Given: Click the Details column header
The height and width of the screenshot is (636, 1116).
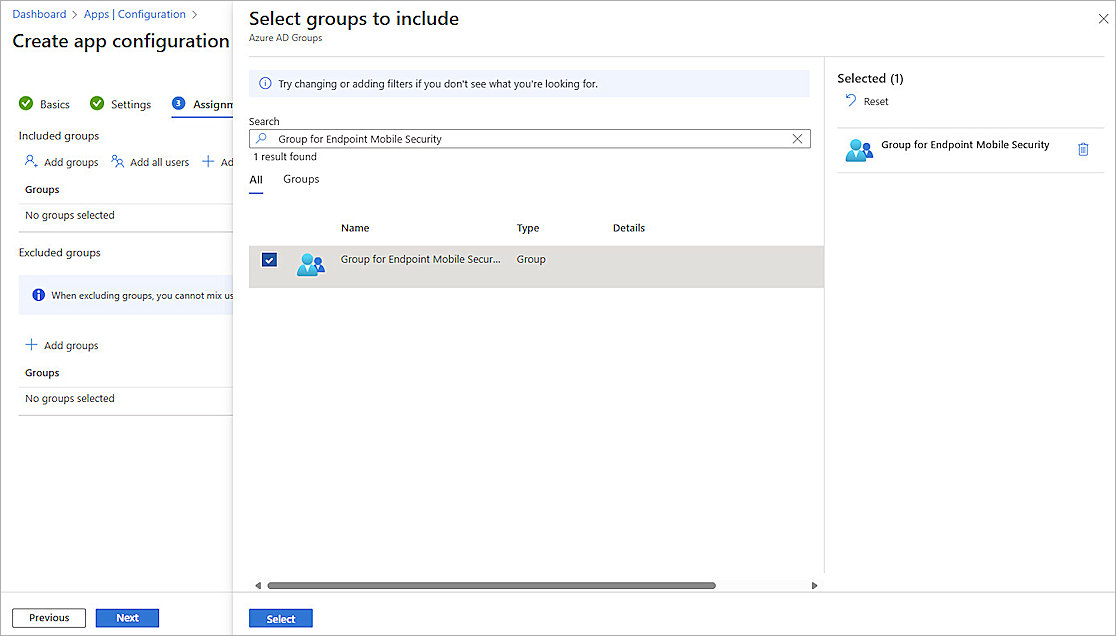Looking at the screenshot, I should 628,228.
